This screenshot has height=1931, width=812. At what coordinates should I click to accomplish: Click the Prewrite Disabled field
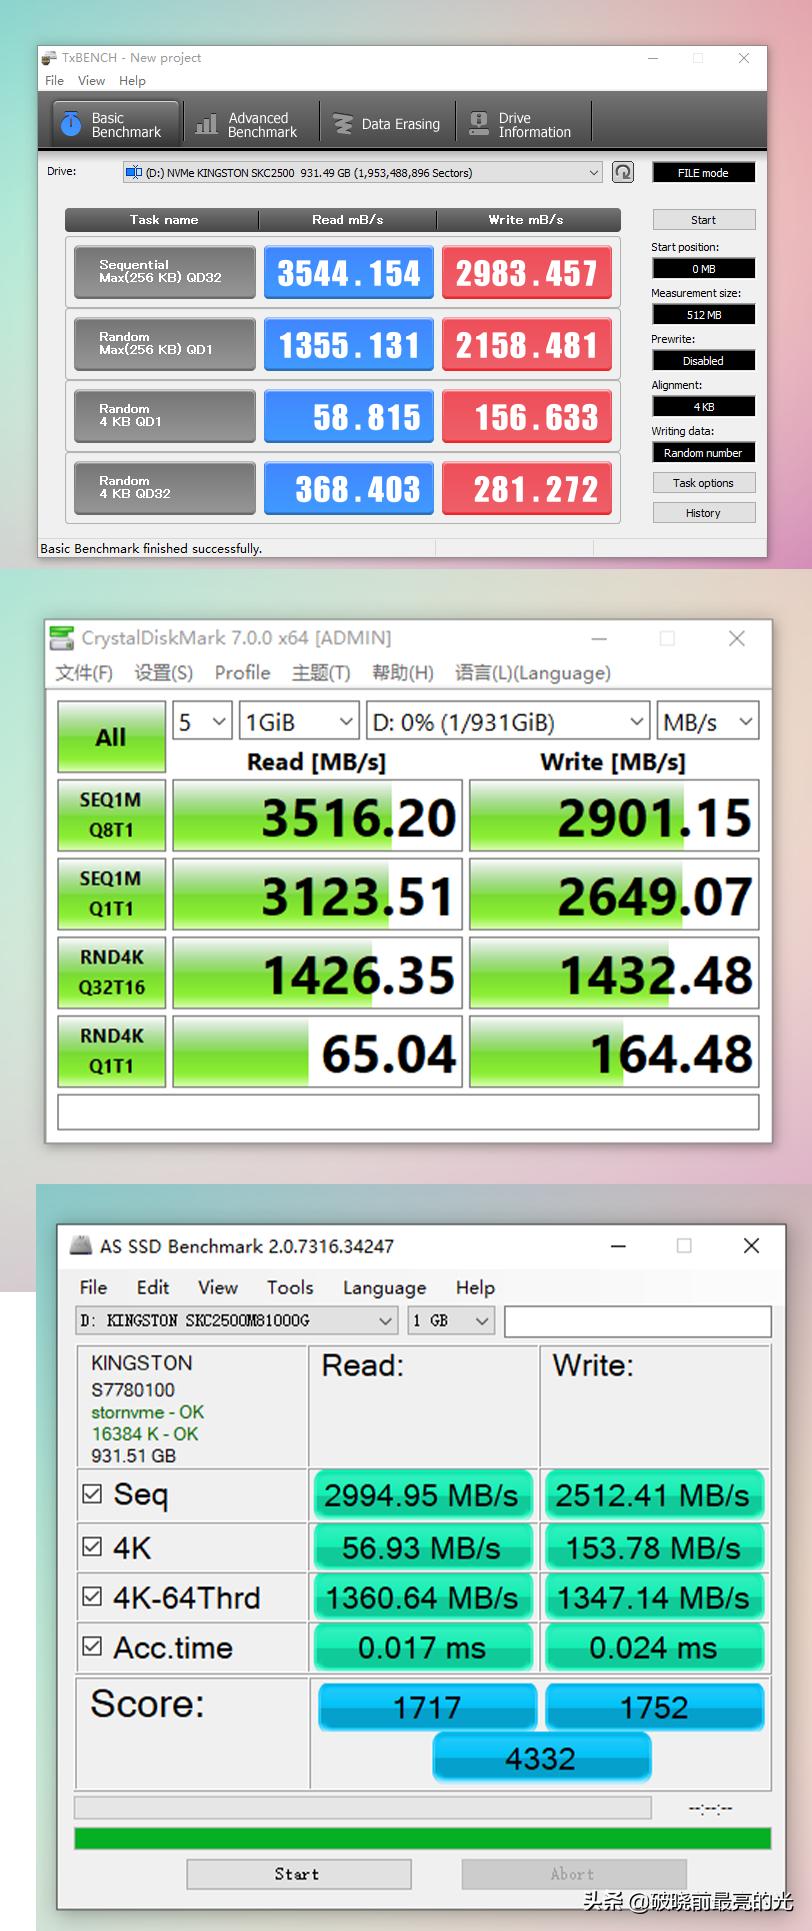(x=703, y=360)
